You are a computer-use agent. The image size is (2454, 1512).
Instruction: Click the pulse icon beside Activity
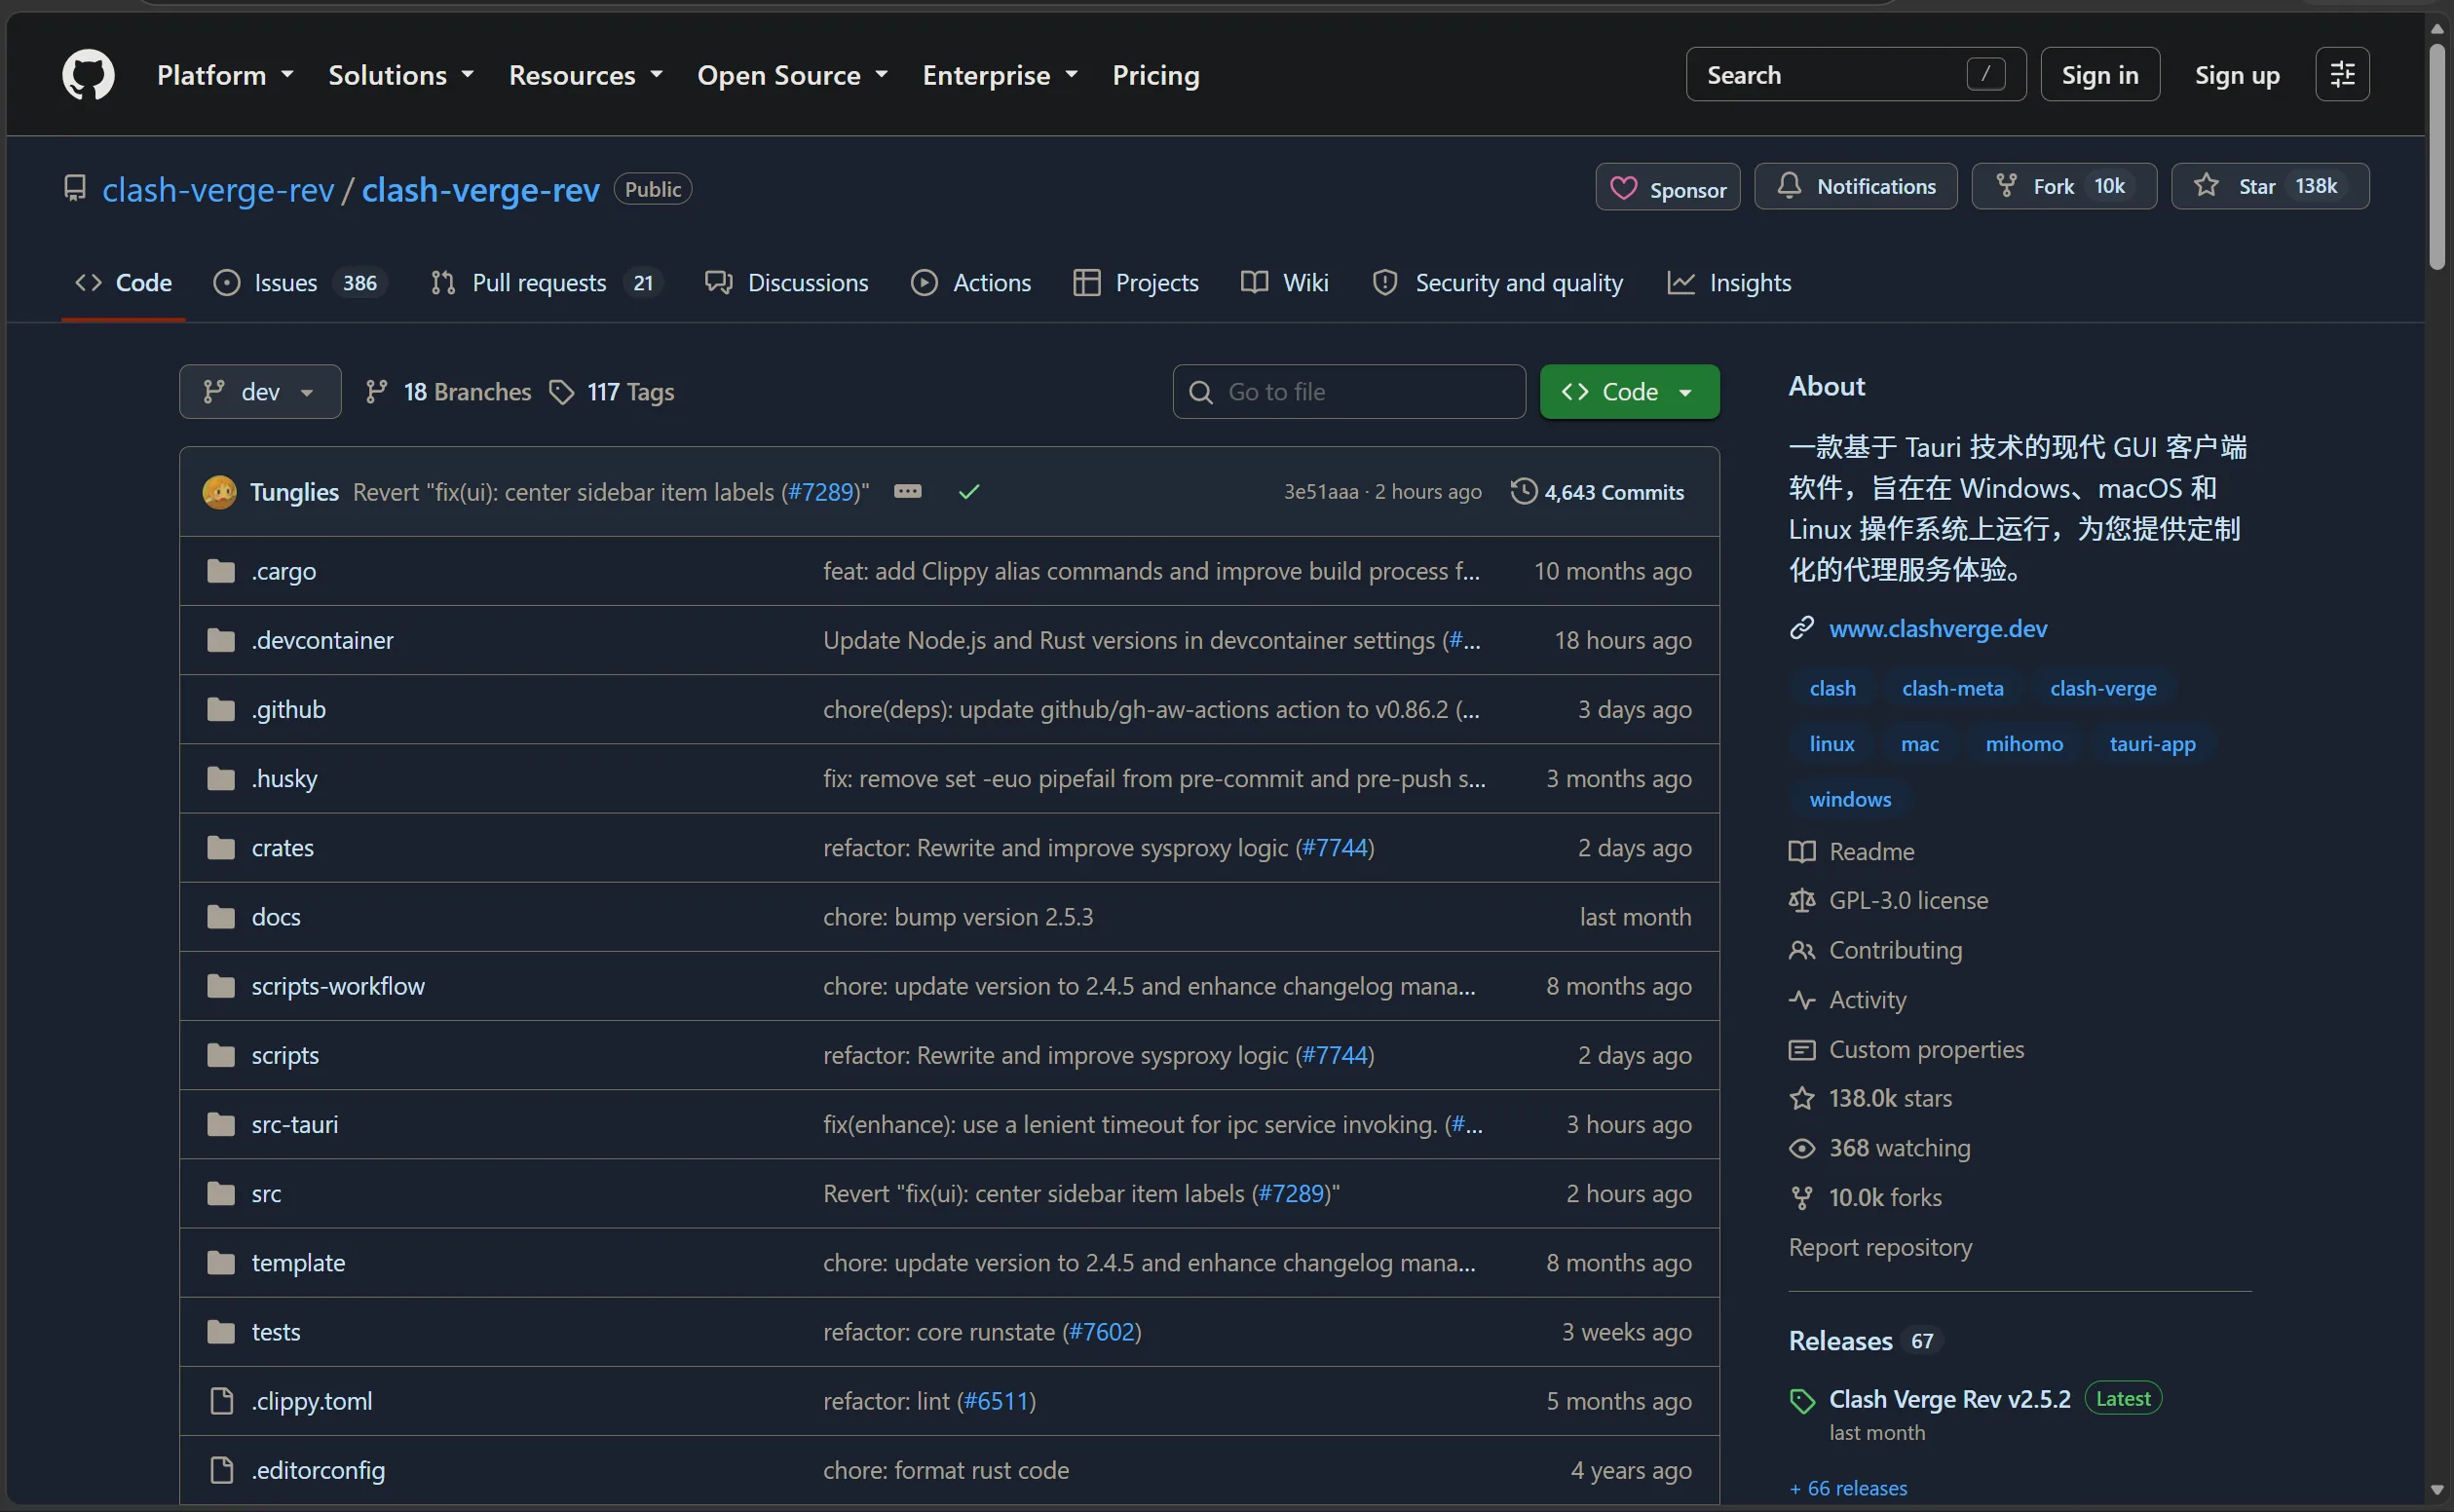click(x=1802, y=1000)
